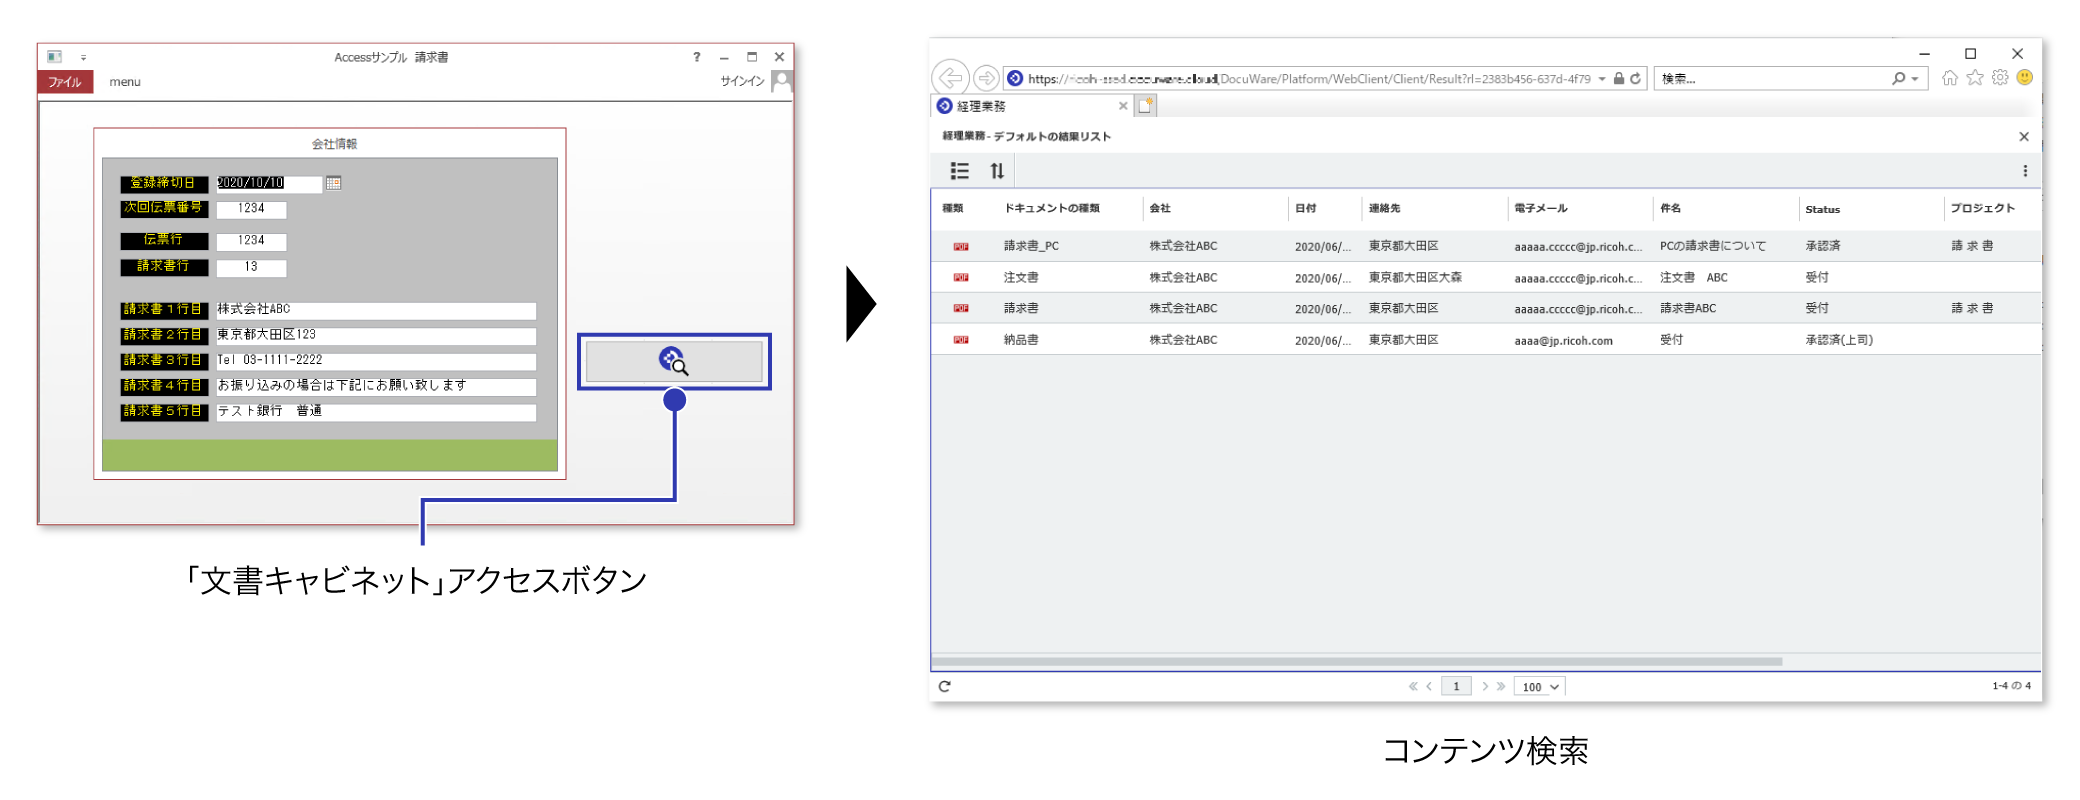
Task: Sort by the Status column header
Action: pyautogui.click(x=1822, y=209)
